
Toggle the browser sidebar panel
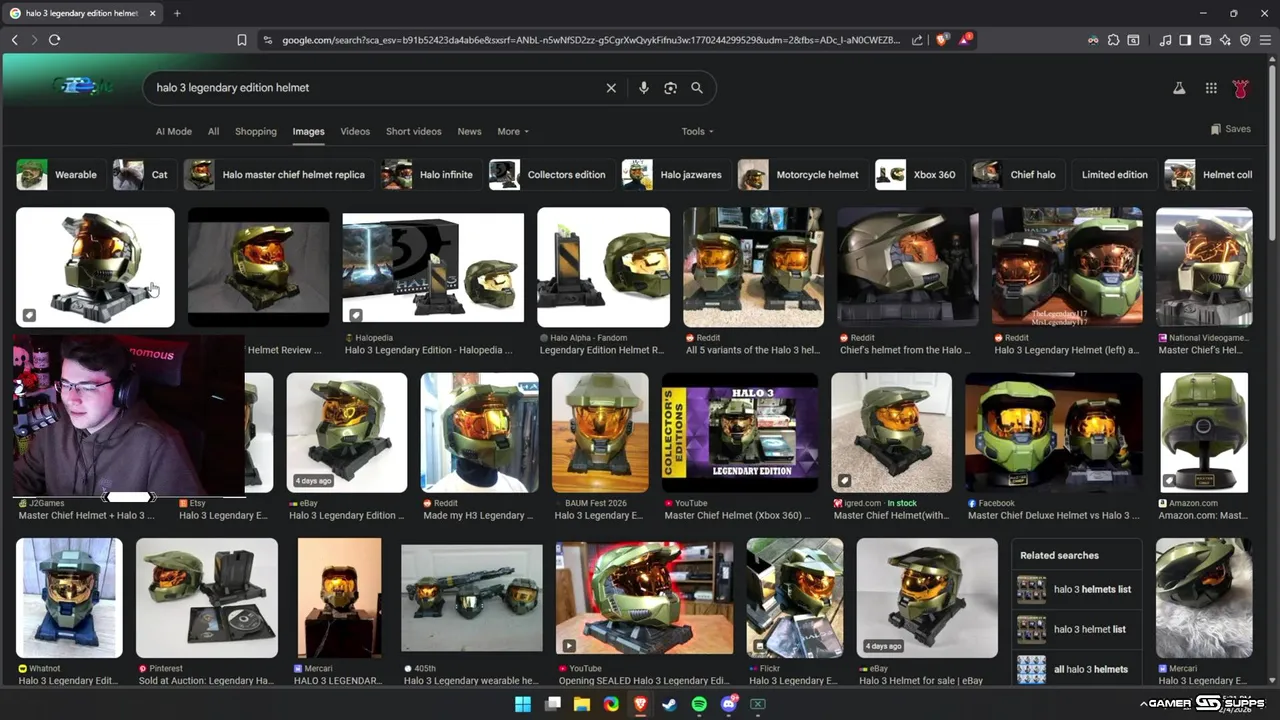[1185, 40]
